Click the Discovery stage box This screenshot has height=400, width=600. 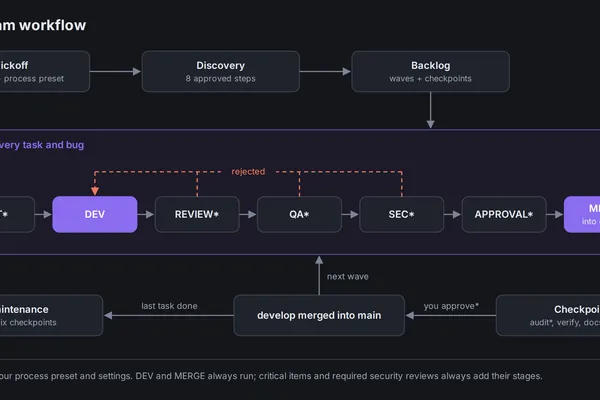[x=220, y=71]
